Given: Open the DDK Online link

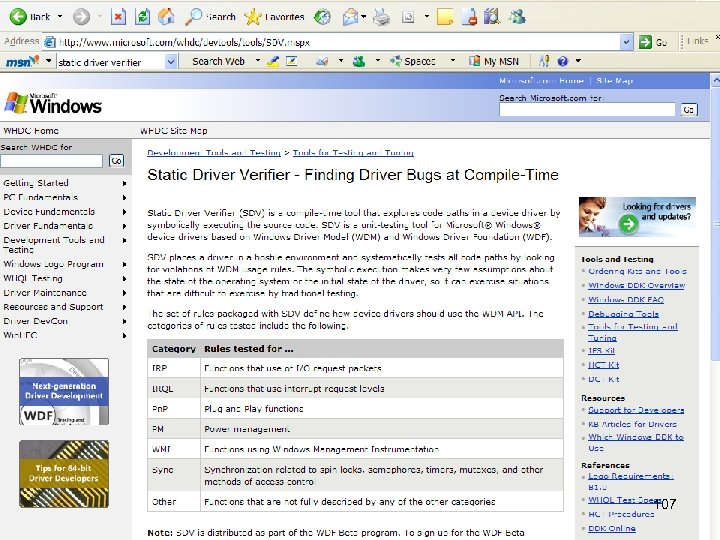Looking at the screenshot, I should pos(612,529).
